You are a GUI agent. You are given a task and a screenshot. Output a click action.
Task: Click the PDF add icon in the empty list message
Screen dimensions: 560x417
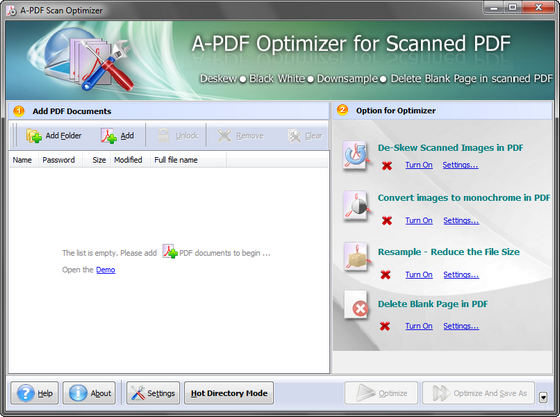169,251
